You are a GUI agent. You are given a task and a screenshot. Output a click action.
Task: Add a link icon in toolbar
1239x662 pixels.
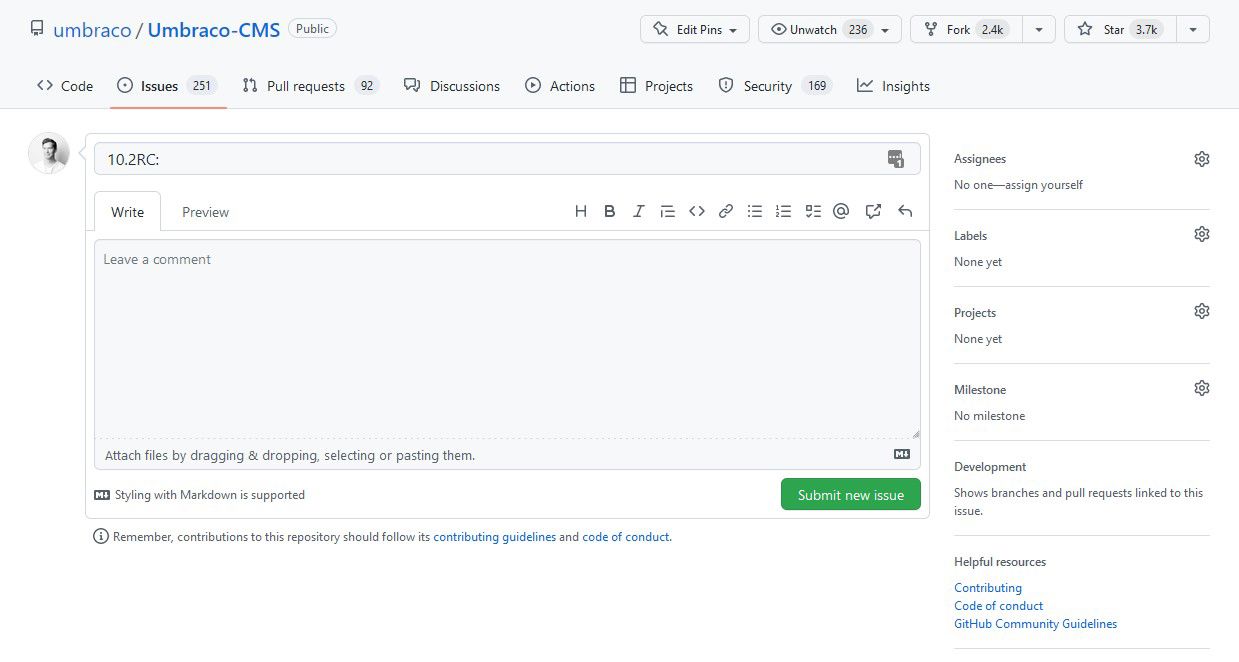coord(726,211)
